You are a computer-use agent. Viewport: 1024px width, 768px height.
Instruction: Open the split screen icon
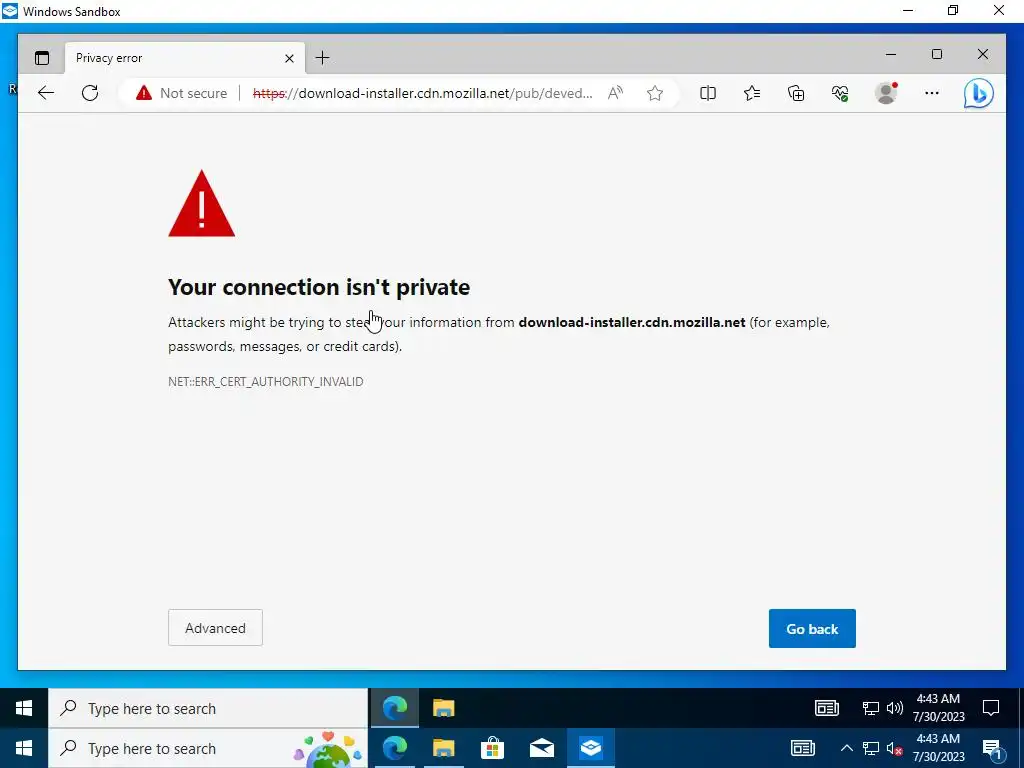click(708, 93)
